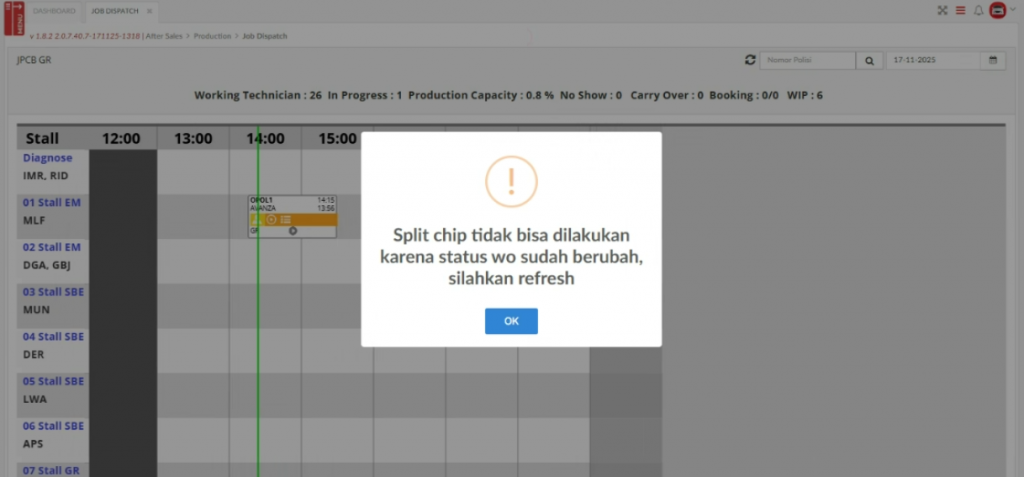
Task: Close the JOB DISPATCH tab
Action: (149, 11)
